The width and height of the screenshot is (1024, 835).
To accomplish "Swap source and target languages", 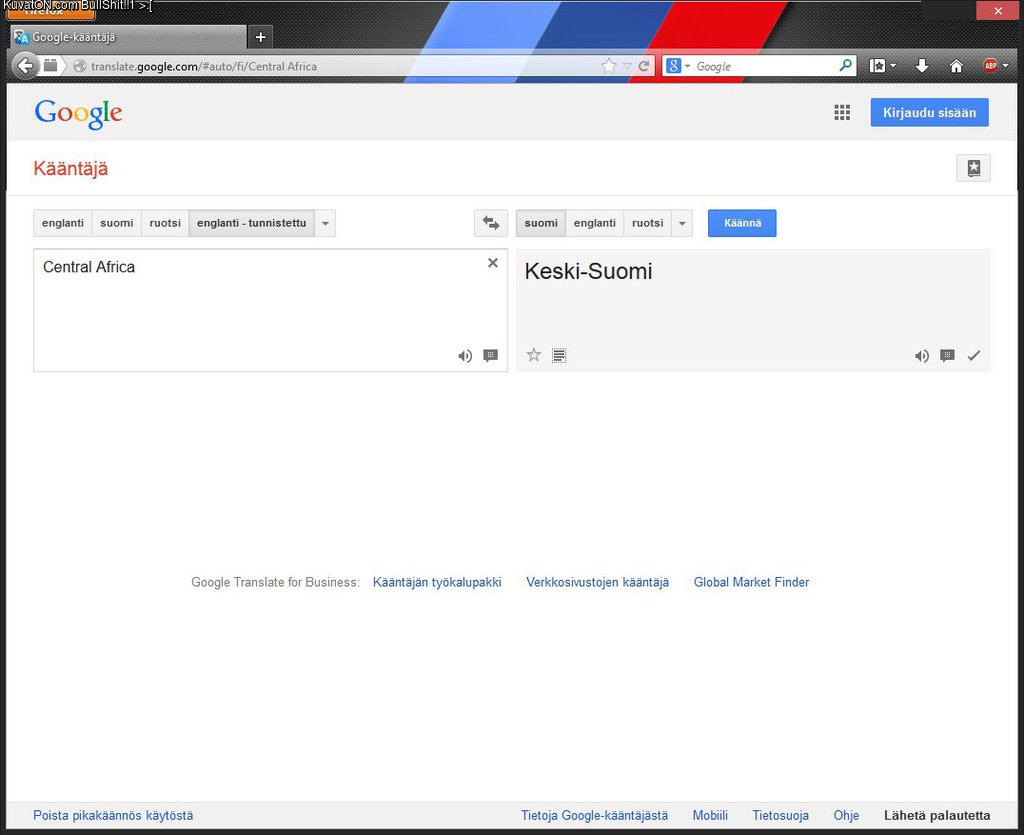I will [x=490, y=223].
